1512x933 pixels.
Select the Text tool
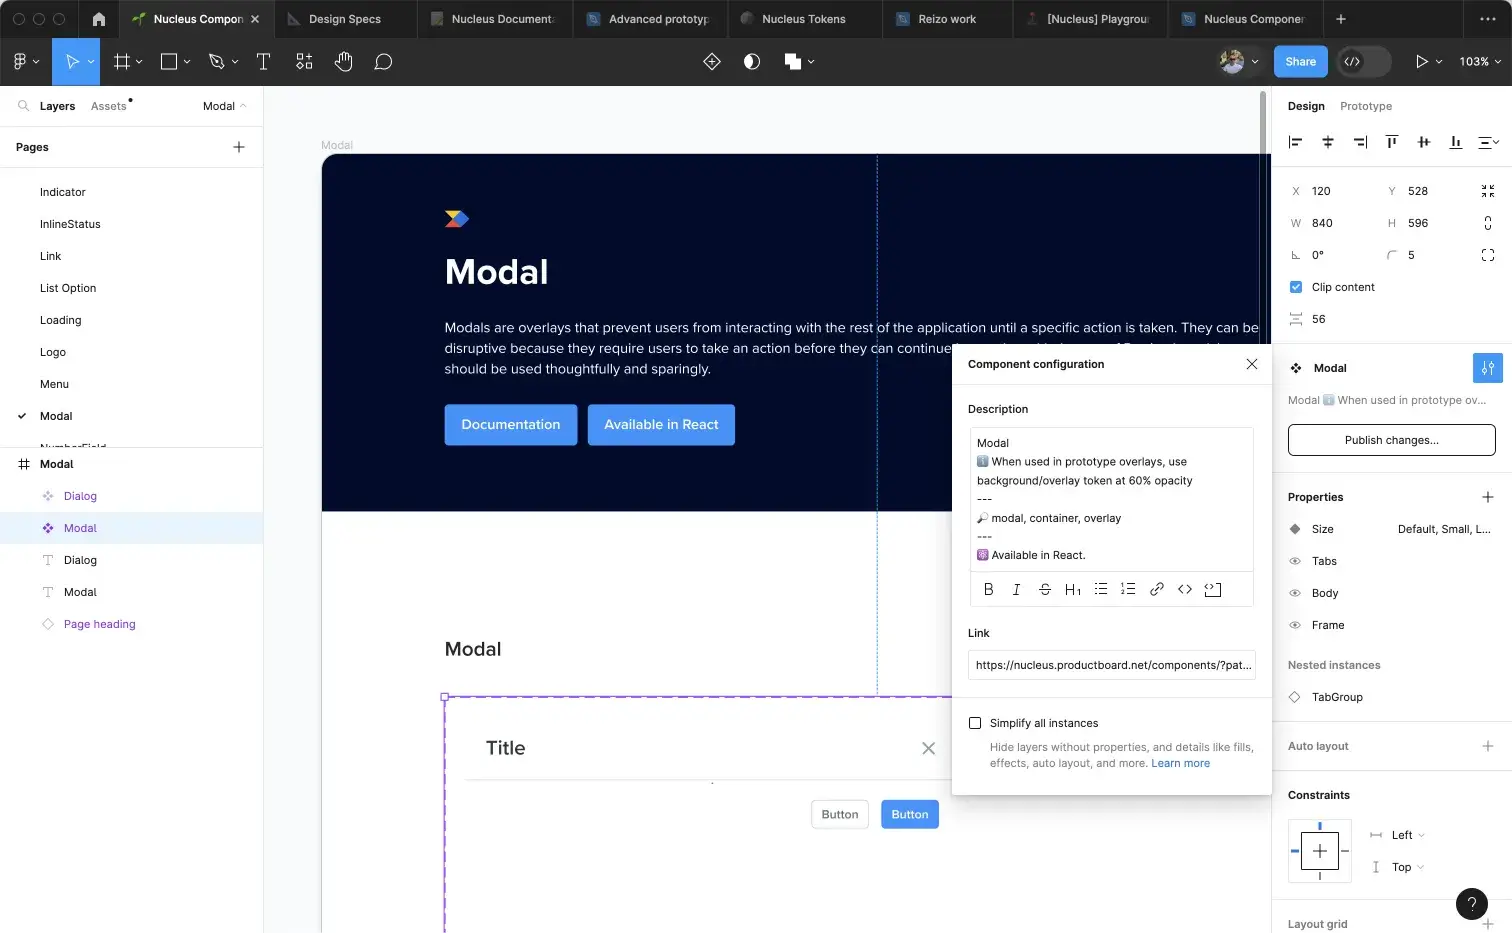click(263, 61)
